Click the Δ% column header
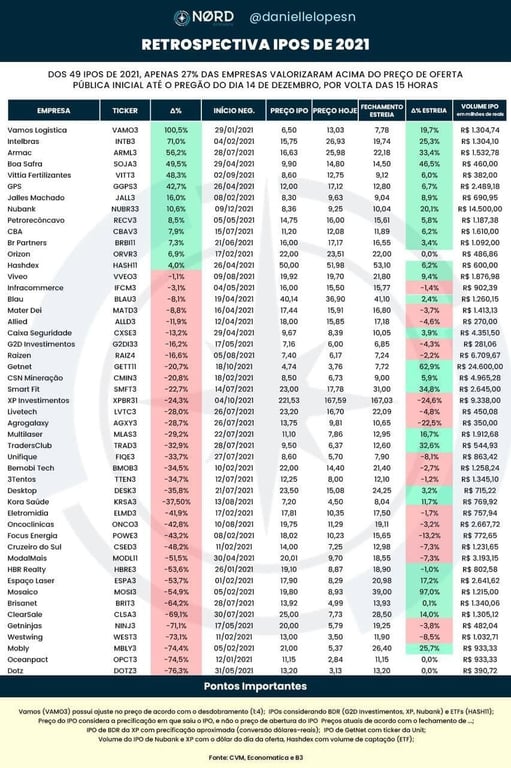 176,111
